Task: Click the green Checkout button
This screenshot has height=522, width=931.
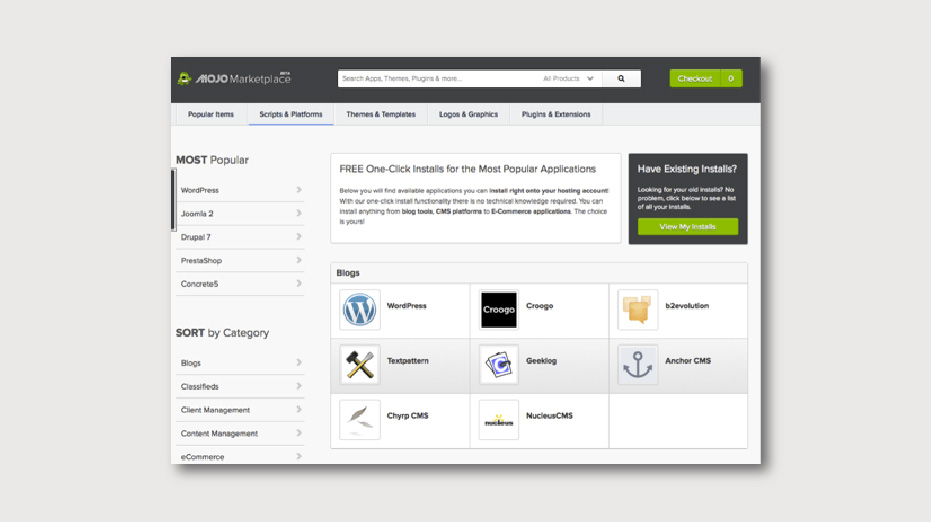Action: pyautogui.click(x=695, y=78)
